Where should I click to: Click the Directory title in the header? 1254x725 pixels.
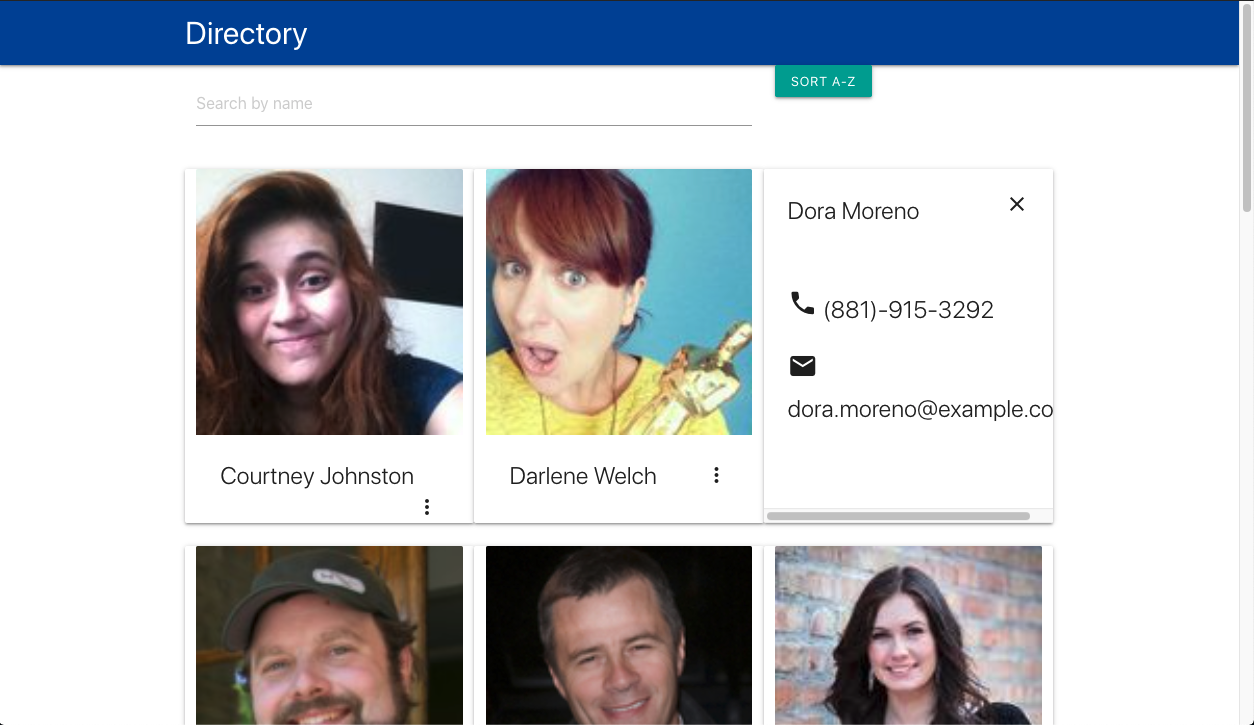[246, 33]
